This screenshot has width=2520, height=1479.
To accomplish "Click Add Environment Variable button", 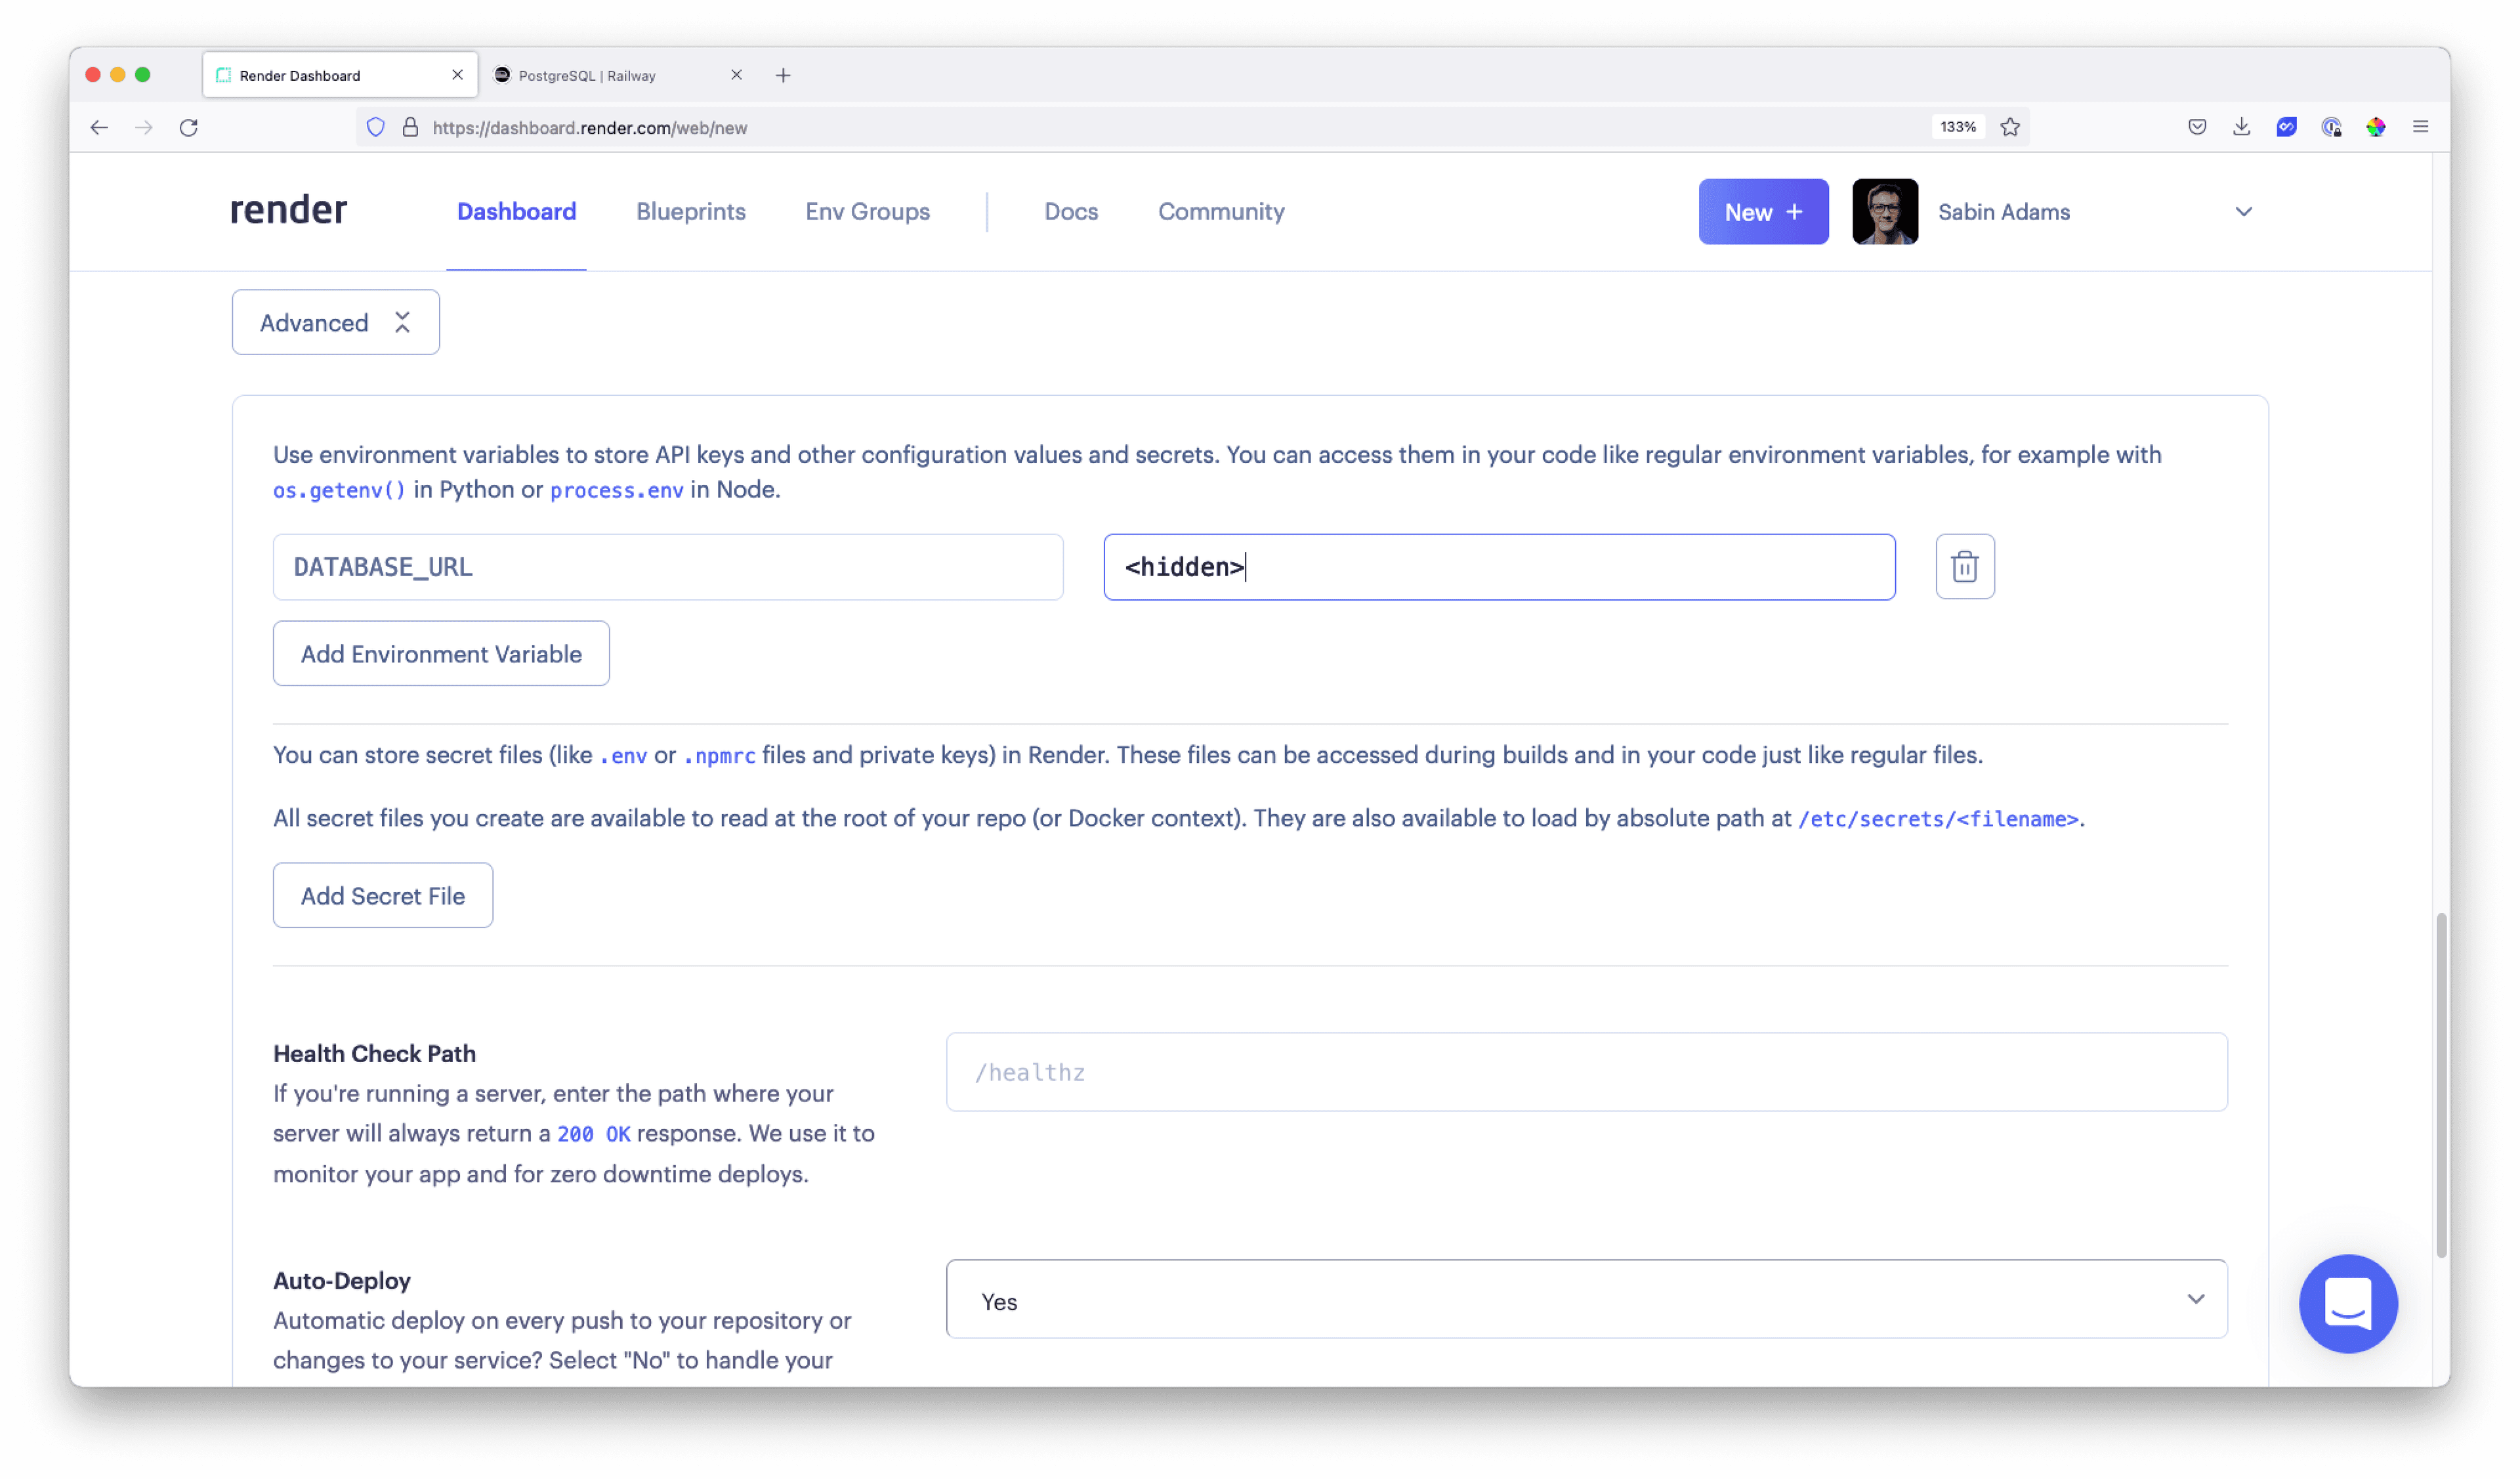I will 441,653.
